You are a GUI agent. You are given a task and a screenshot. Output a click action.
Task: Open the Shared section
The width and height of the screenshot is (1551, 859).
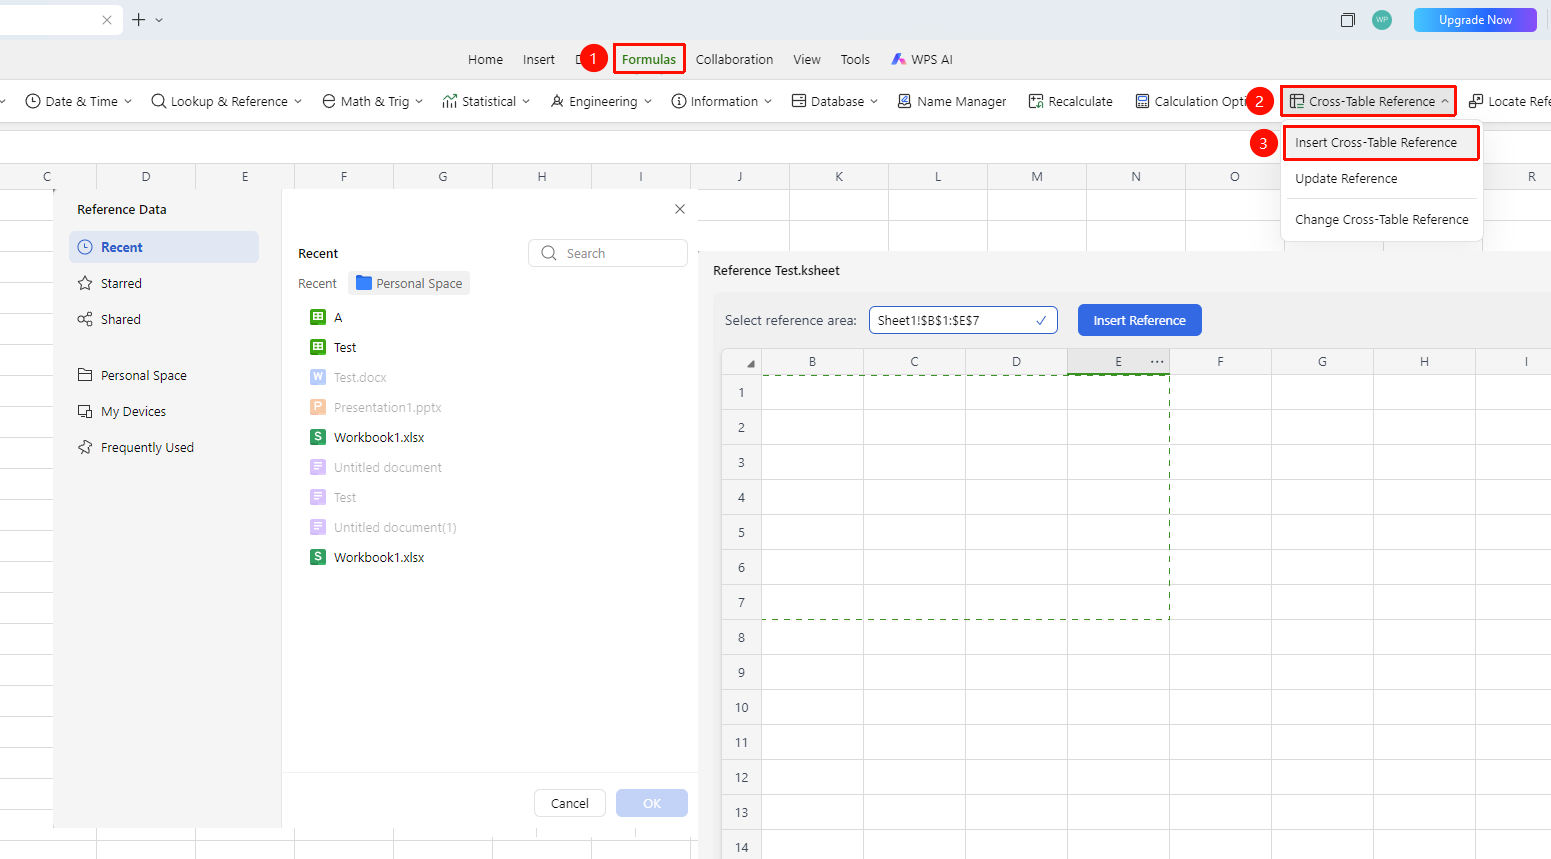click(164, 319)
